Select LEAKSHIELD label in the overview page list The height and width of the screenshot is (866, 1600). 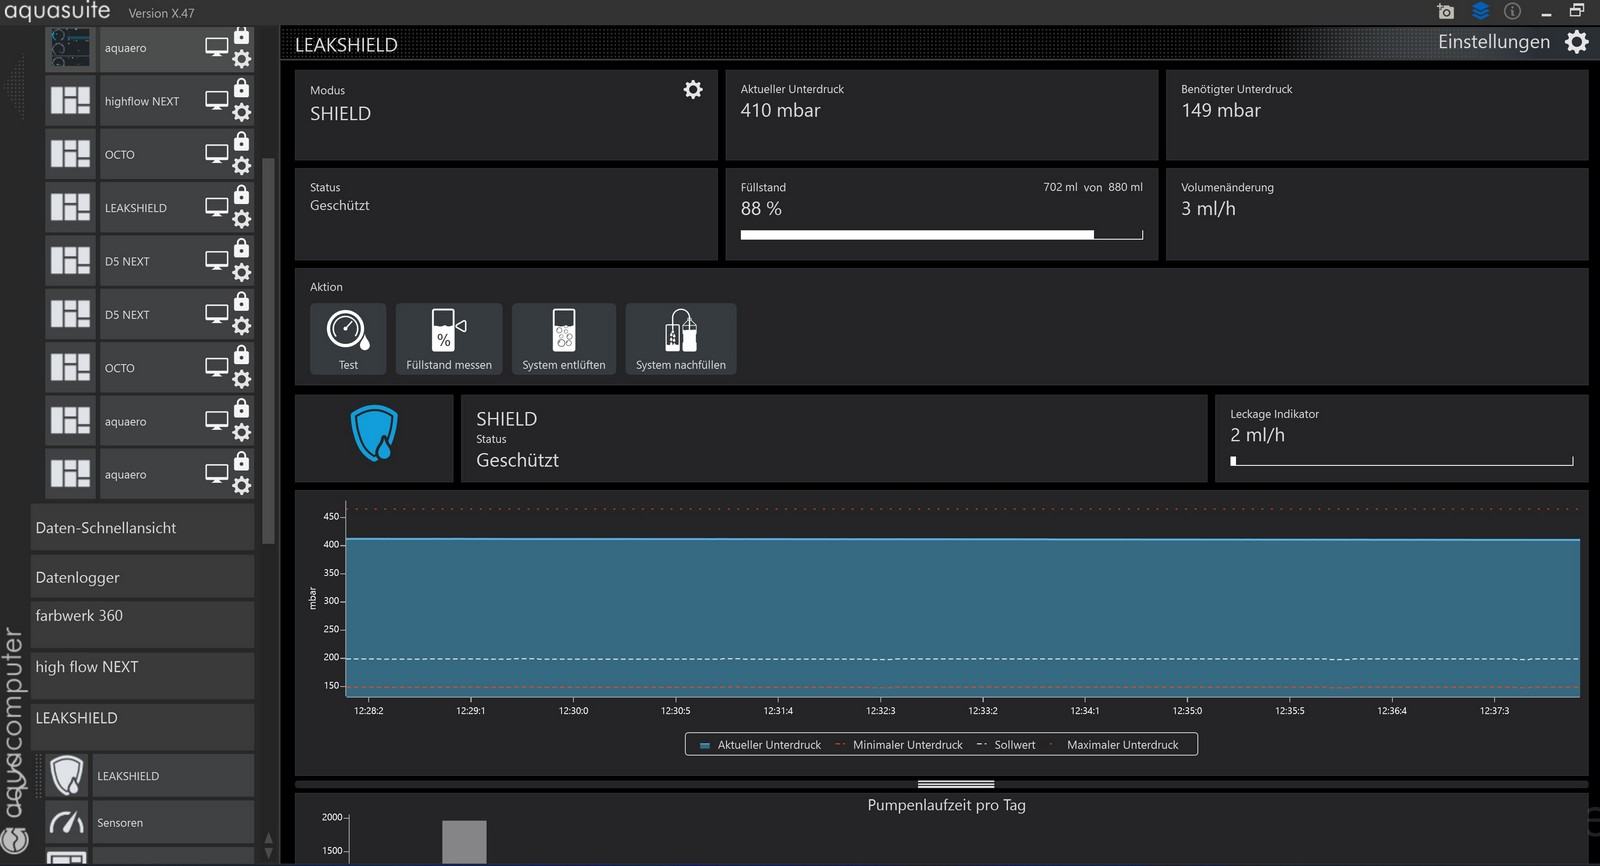(136, 208)
